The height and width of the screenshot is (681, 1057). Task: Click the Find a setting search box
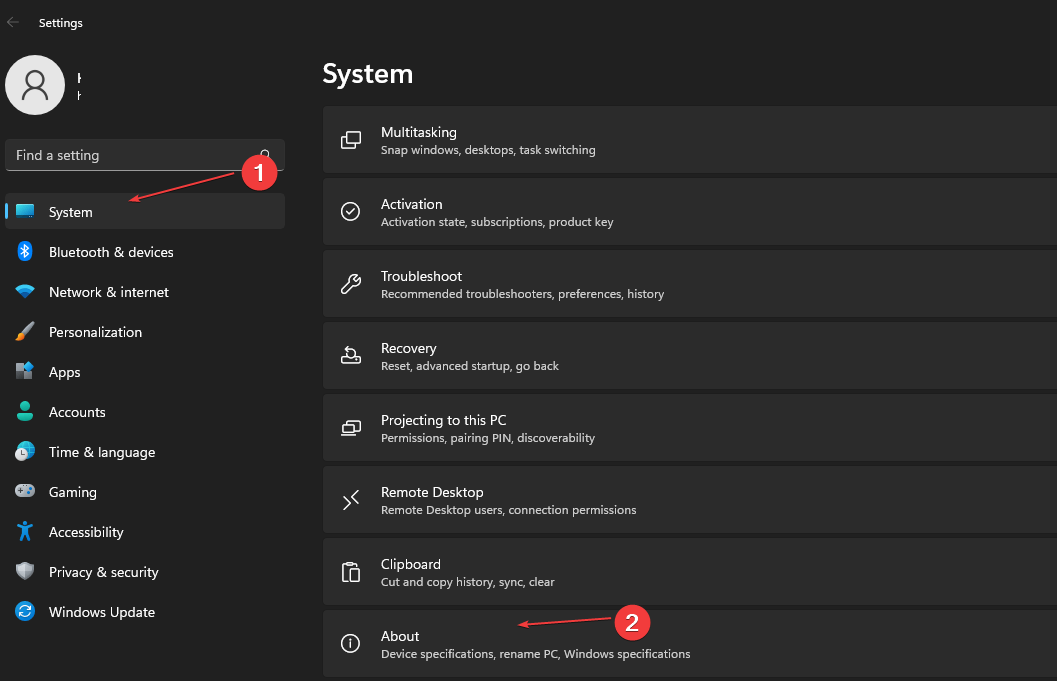click(130, 155)
